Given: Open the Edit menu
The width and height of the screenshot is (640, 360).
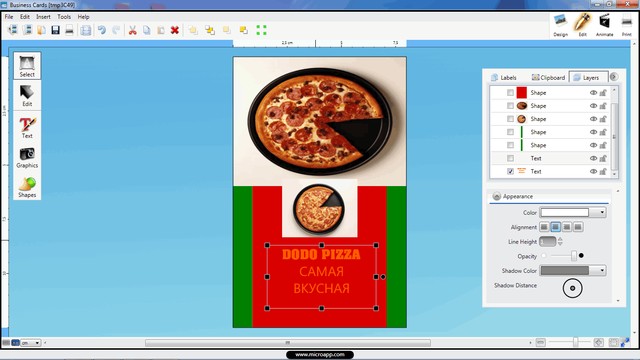Looking at the screenshot, I should point(24,17).
